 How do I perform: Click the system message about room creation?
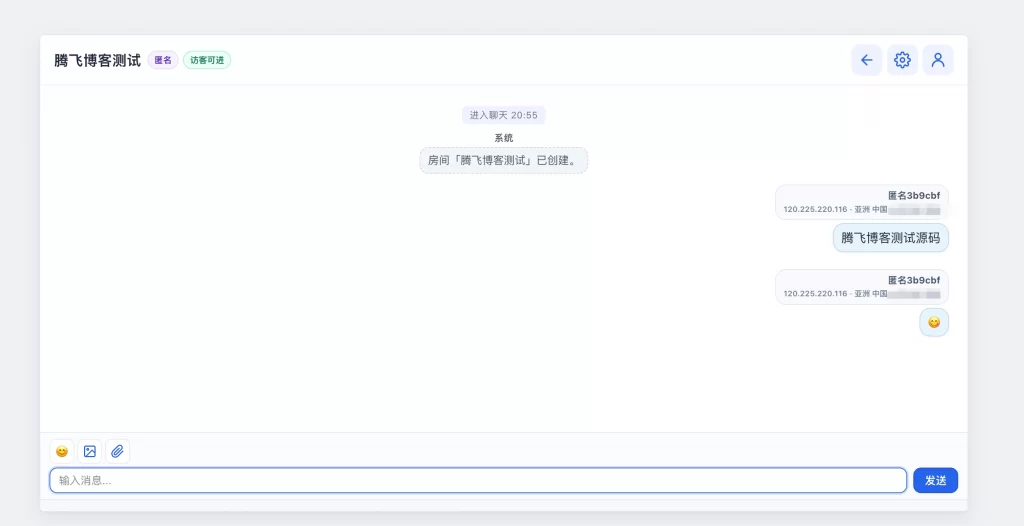click(503, 160)
